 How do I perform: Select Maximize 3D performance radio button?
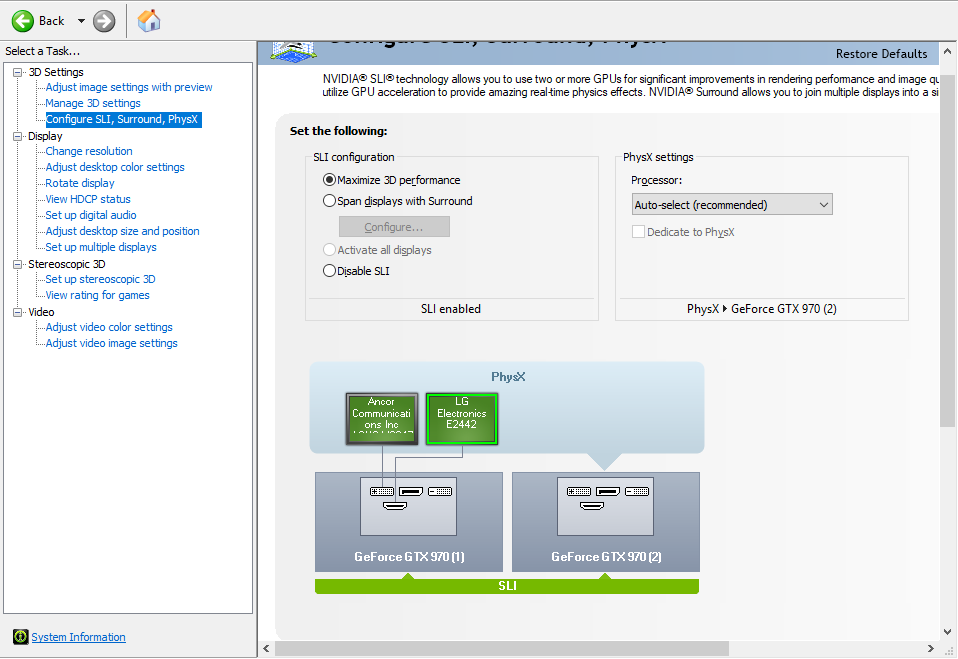pos(329,180)
